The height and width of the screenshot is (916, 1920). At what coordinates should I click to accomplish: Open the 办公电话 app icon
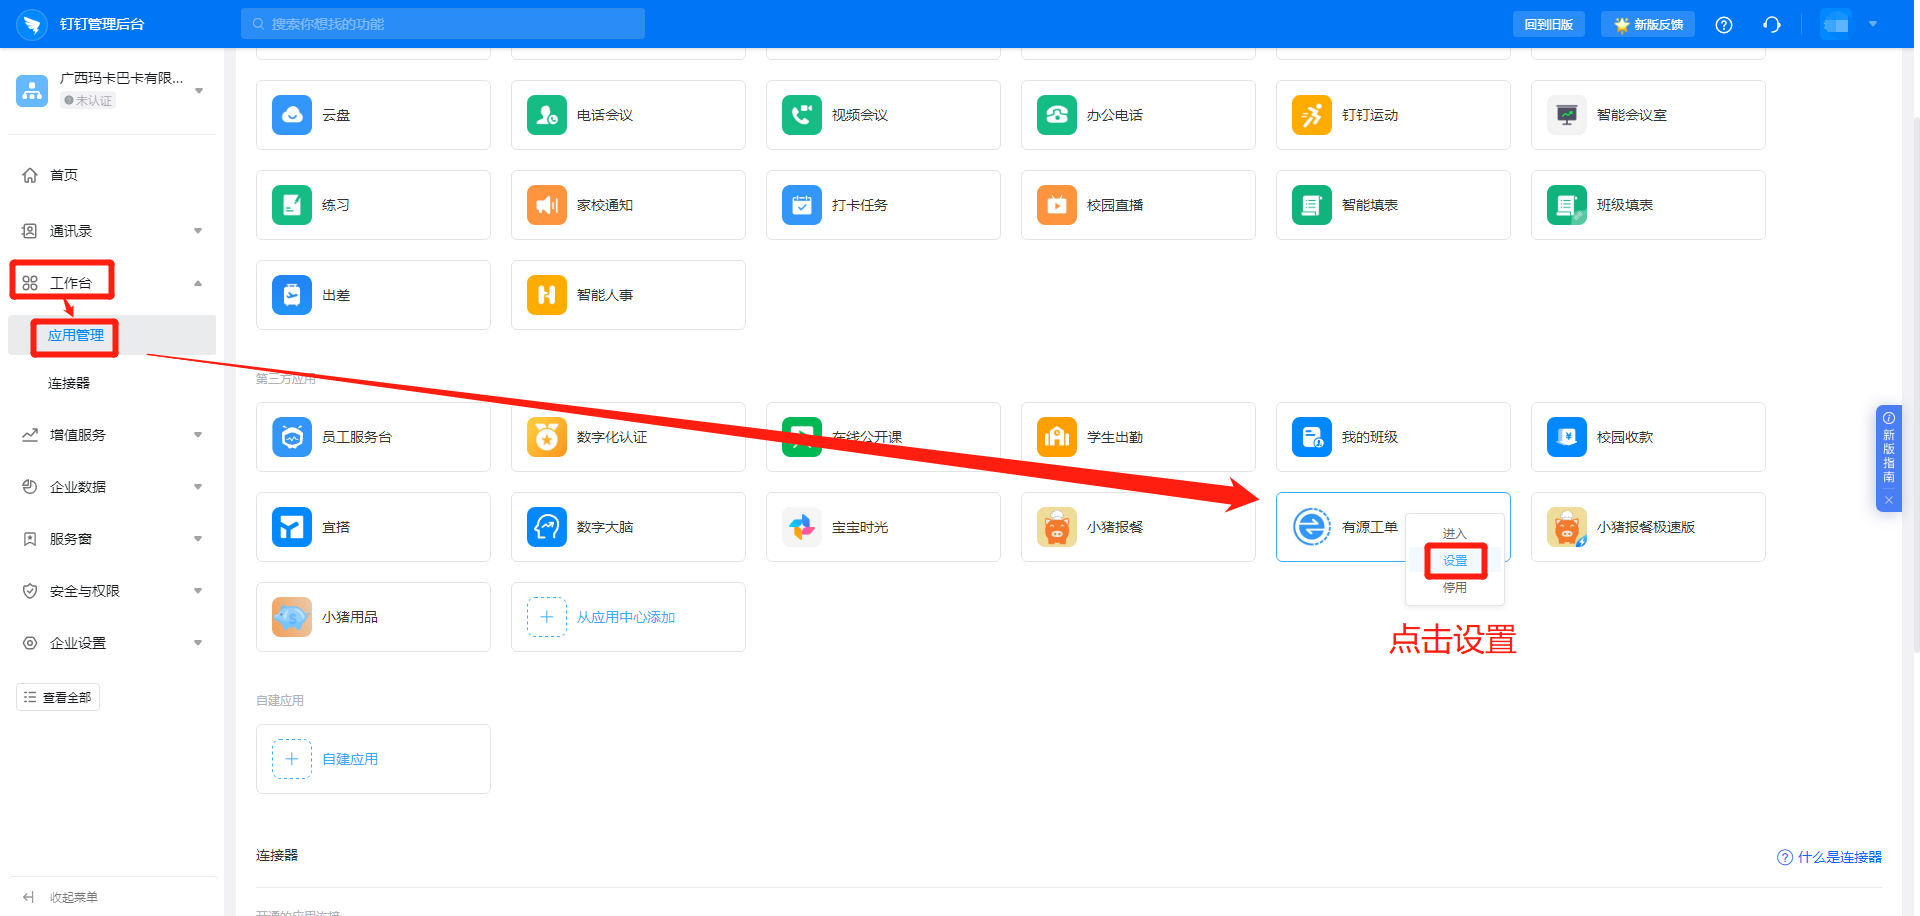(1057, 115)
